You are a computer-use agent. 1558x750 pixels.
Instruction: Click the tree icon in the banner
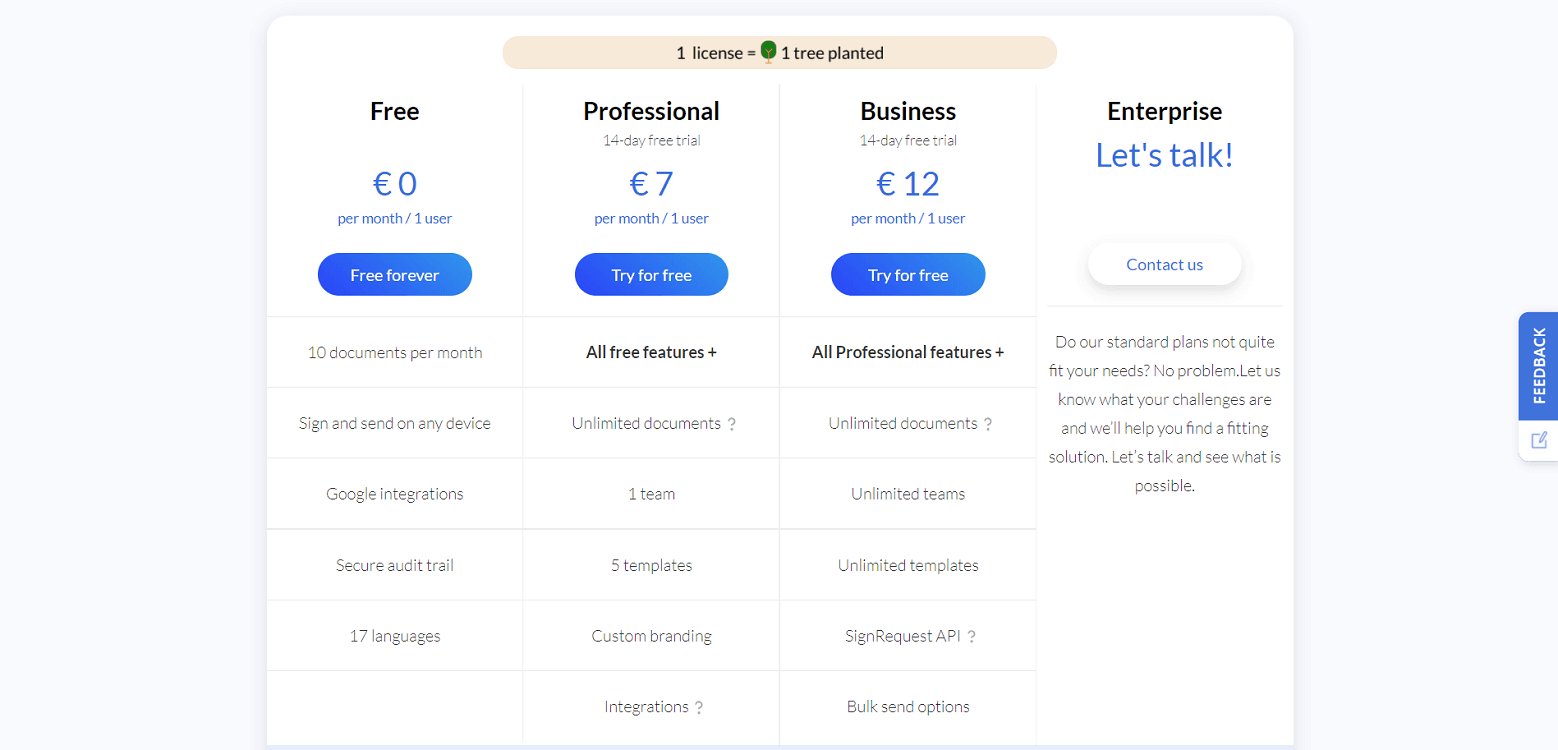coord(768,52)
